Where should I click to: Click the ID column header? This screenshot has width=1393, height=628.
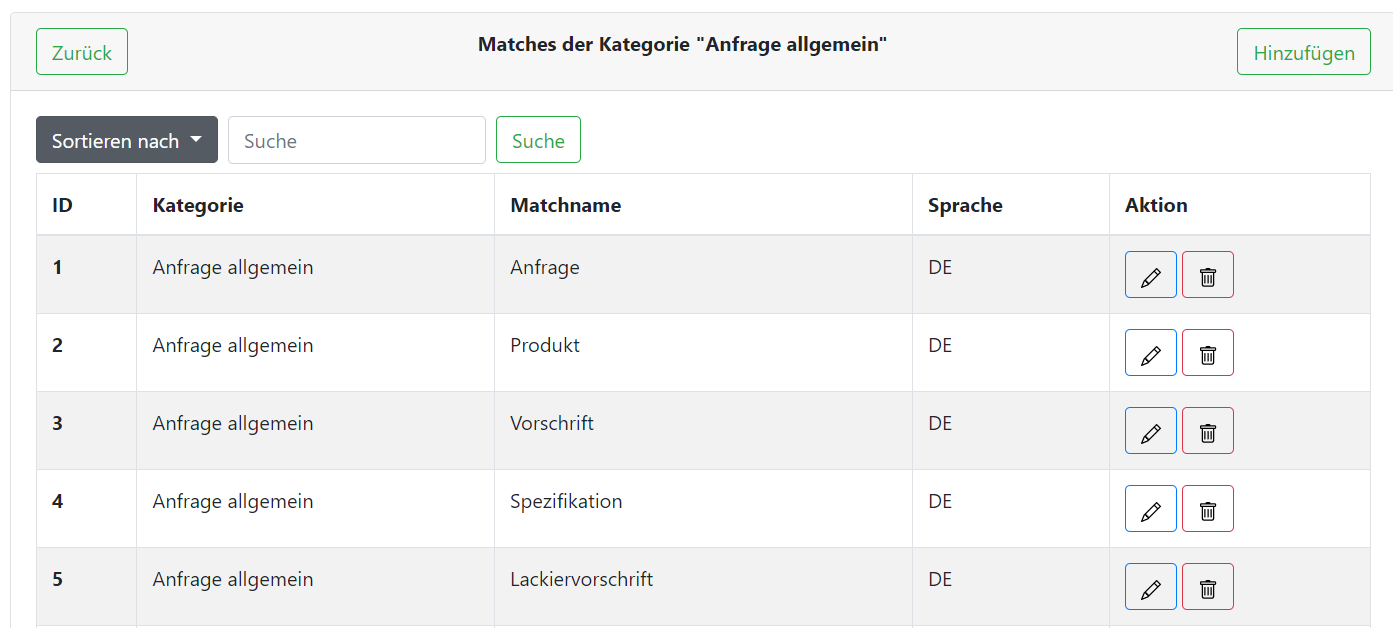(x=62, y=205)
